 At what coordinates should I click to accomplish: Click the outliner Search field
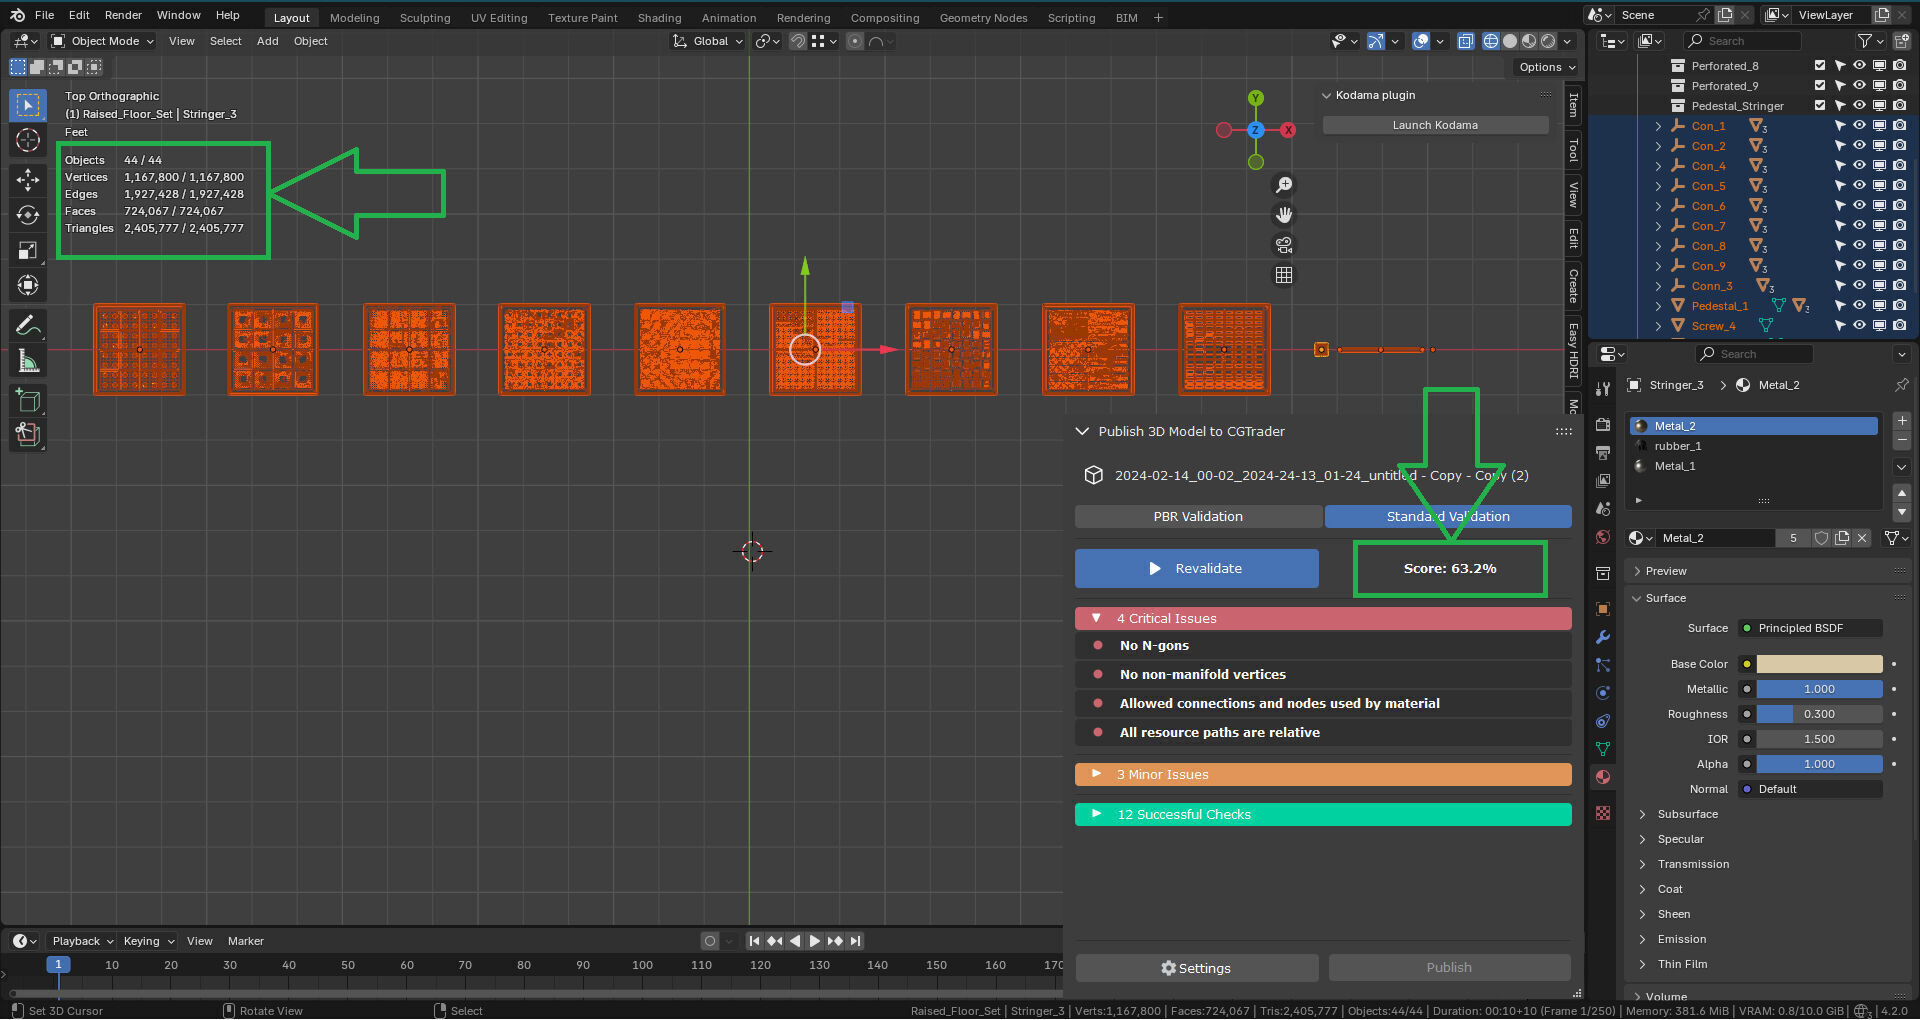(x=1743, y=41)
